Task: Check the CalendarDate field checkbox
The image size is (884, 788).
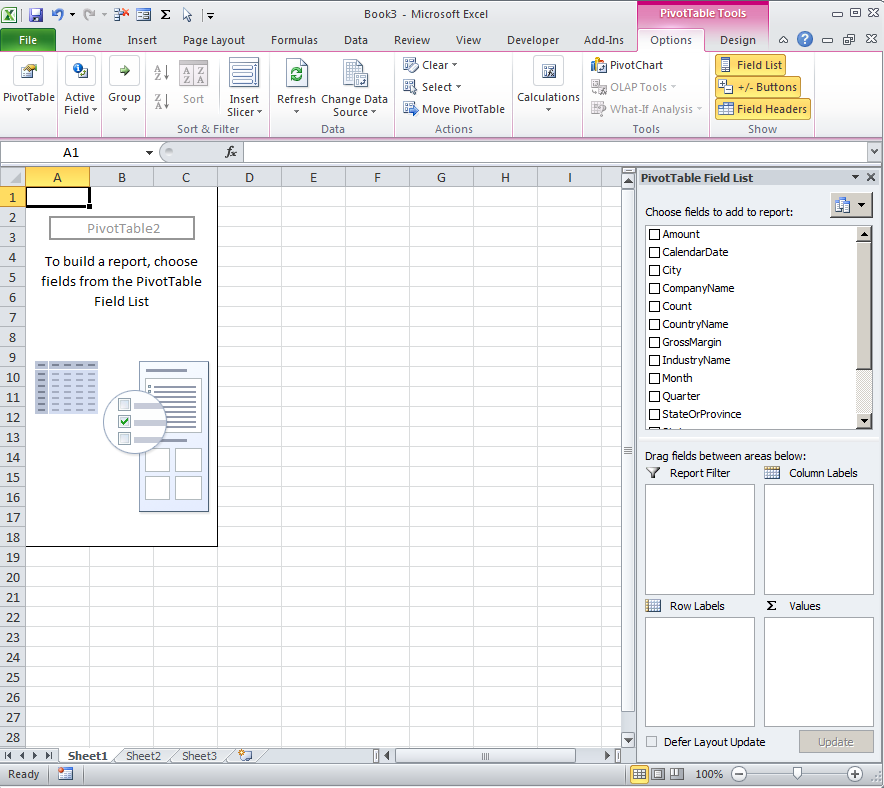Action: pyautogui.click(x=655, y=253)
